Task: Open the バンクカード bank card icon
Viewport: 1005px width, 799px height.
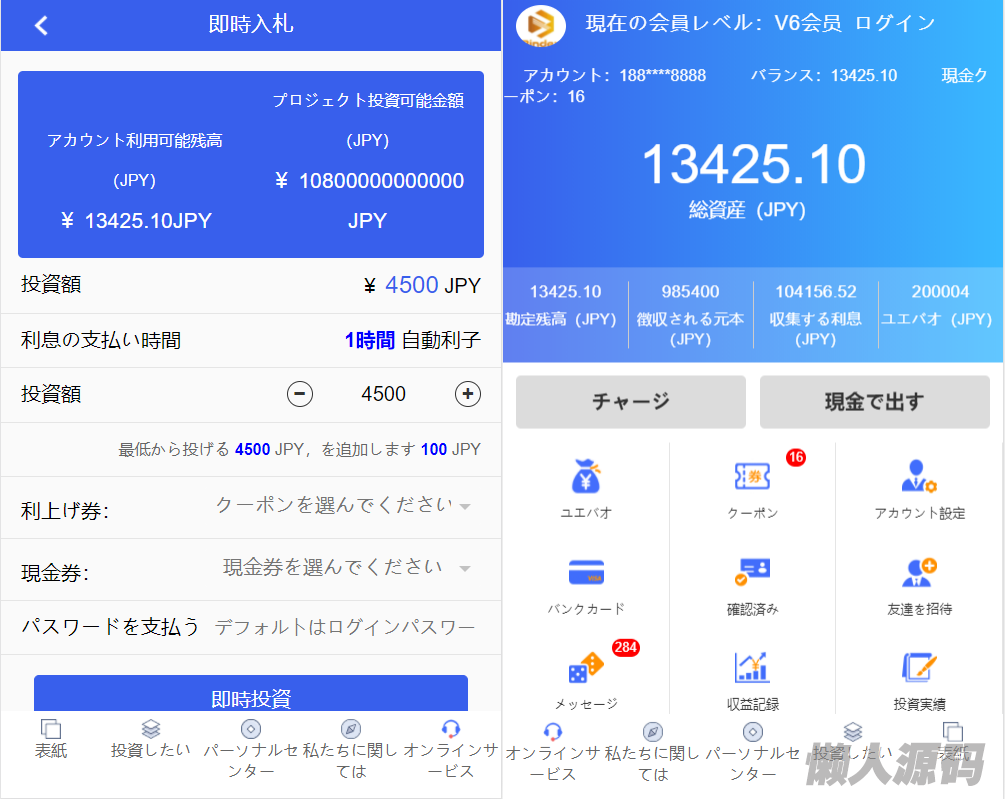Action: [585, 573]
